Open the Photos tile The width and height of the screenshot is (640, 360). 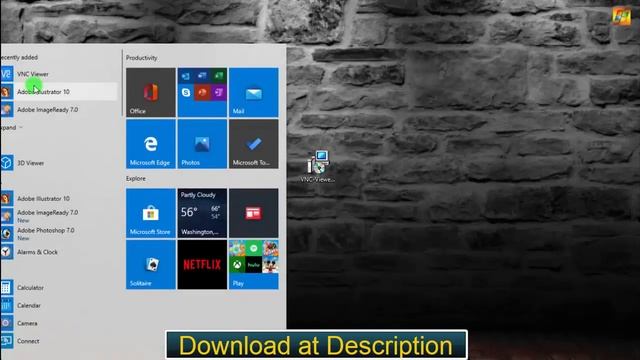(x=202, y=144)
